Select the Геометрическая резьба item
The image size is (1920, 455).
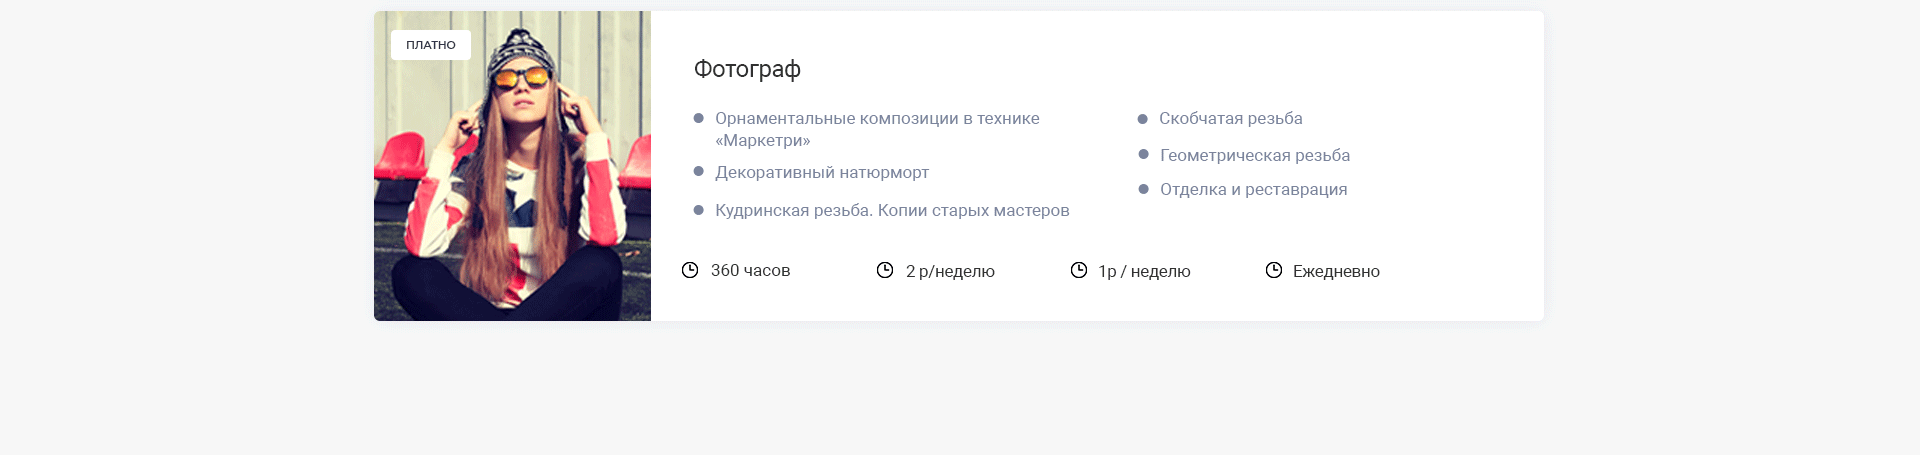point(1254,155)
